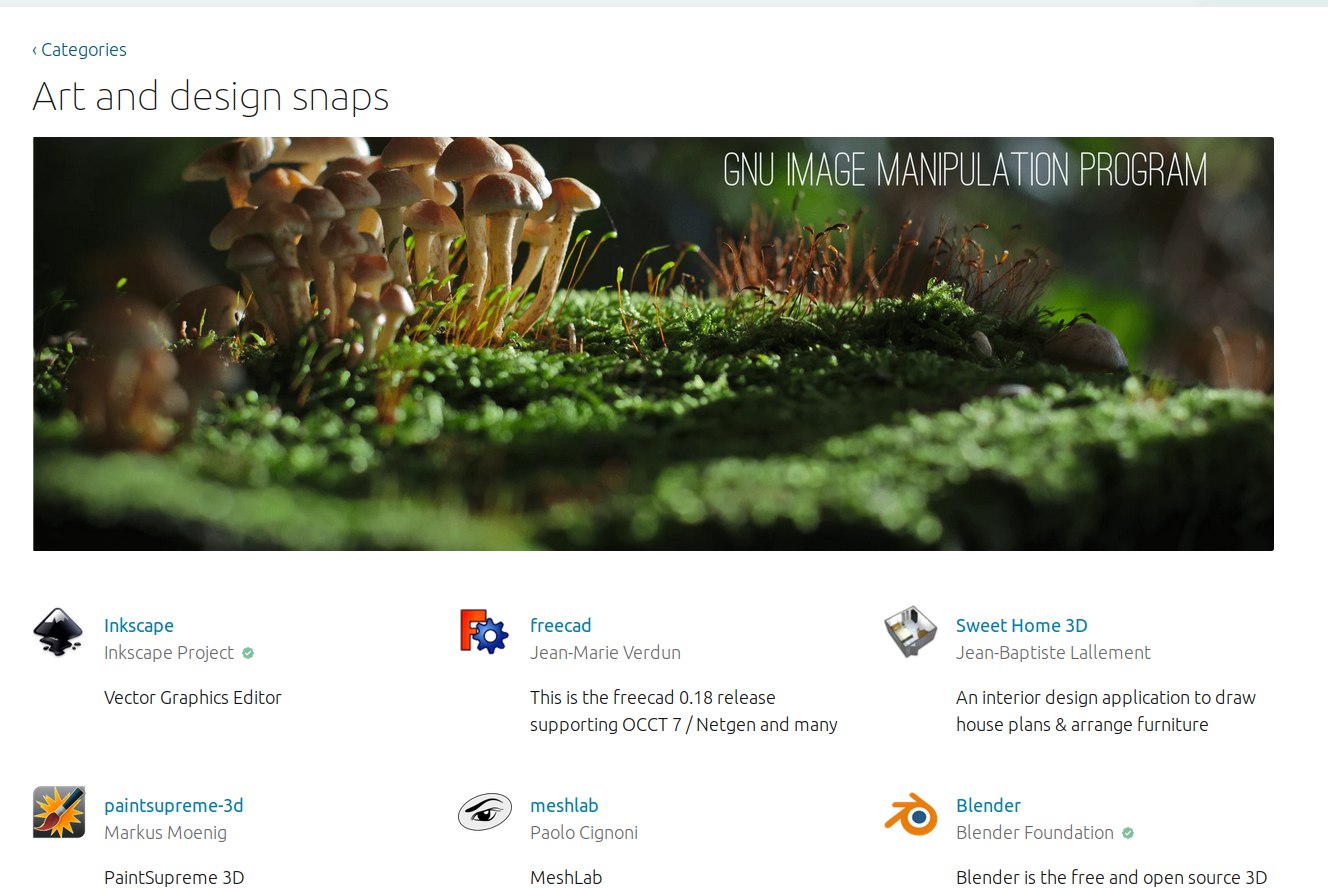This screenshot has height=888, width=1328.
Task: Click the Blender app icon
Action: 911,813
